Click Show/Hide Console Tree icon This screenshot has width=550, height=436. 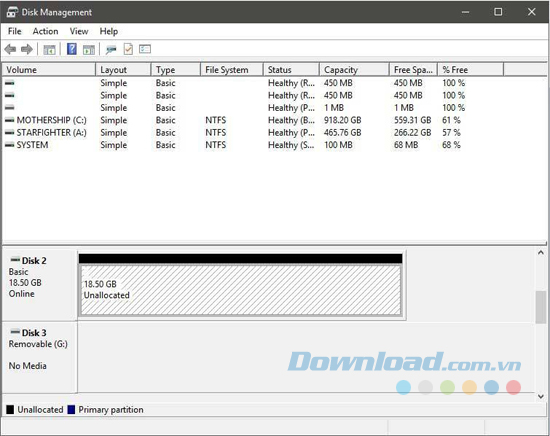49,49
